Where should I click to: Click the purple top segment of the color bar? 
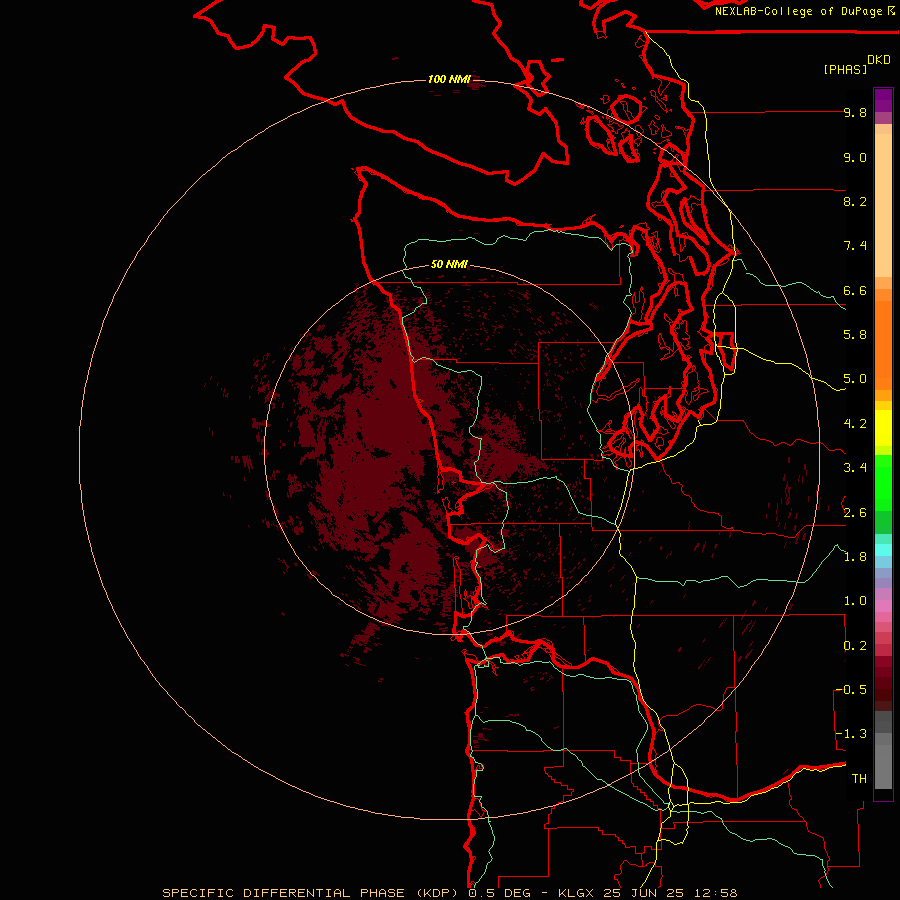883,100
